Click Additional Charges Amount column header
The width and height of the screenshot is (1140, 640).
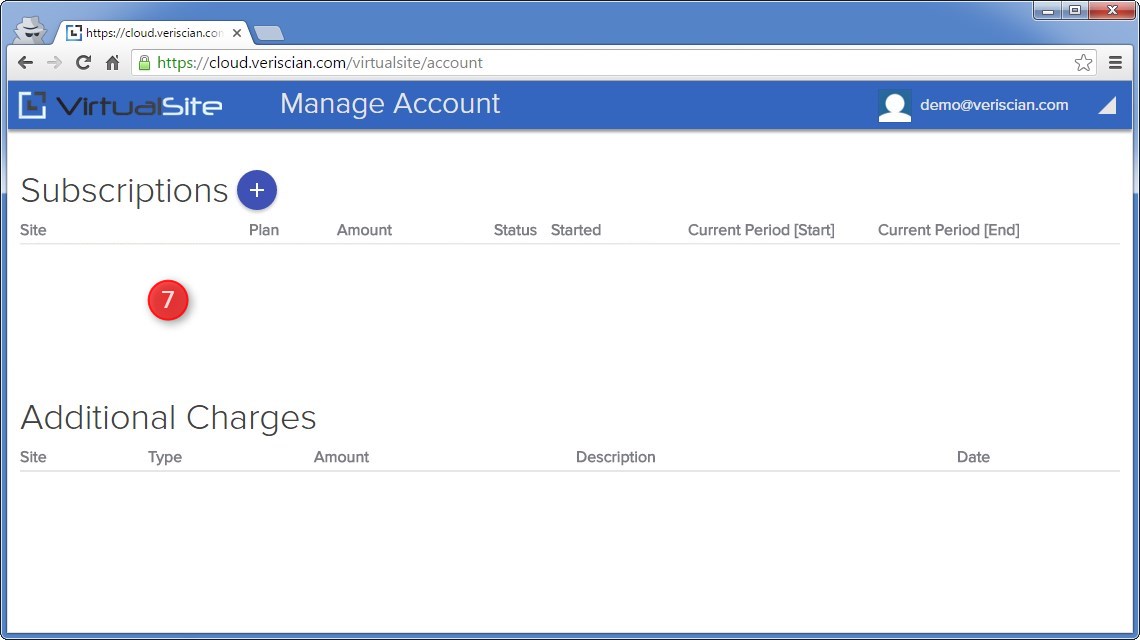point(342,457)
